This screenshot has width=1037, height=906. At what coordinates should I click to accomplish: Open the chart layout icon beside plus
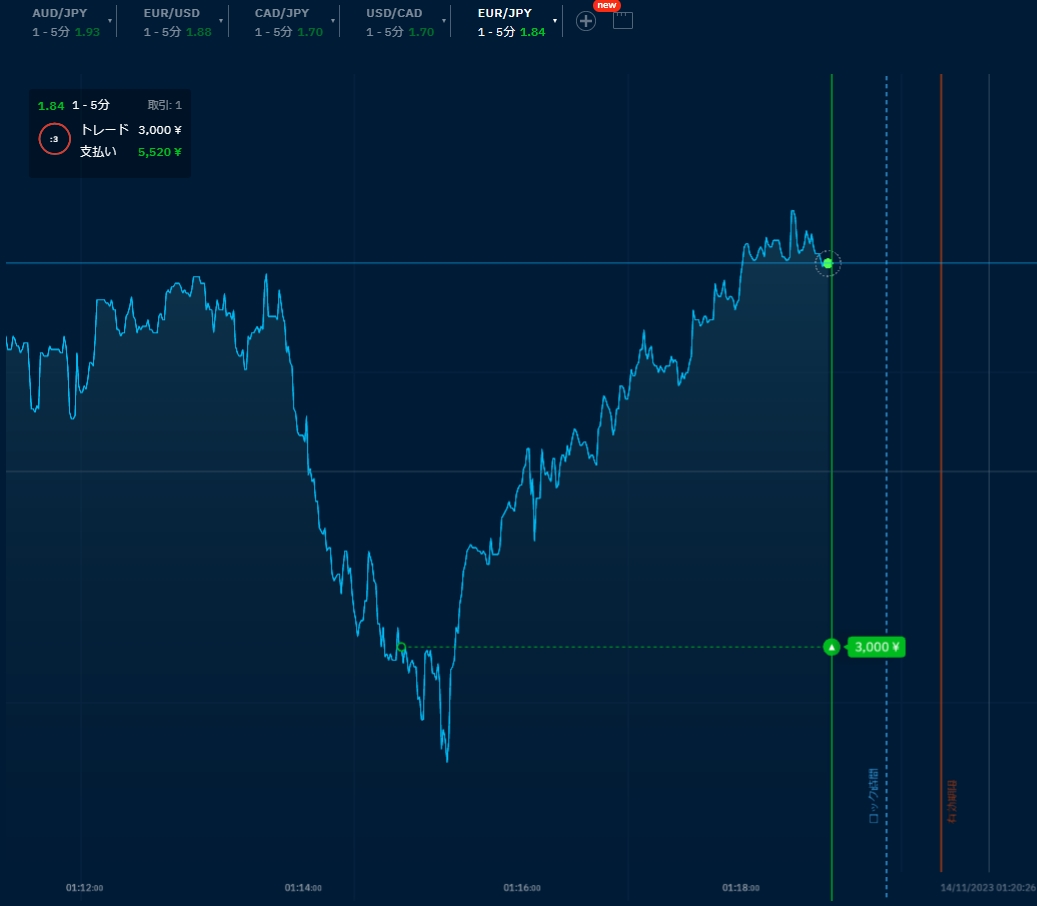coord(623,20)
